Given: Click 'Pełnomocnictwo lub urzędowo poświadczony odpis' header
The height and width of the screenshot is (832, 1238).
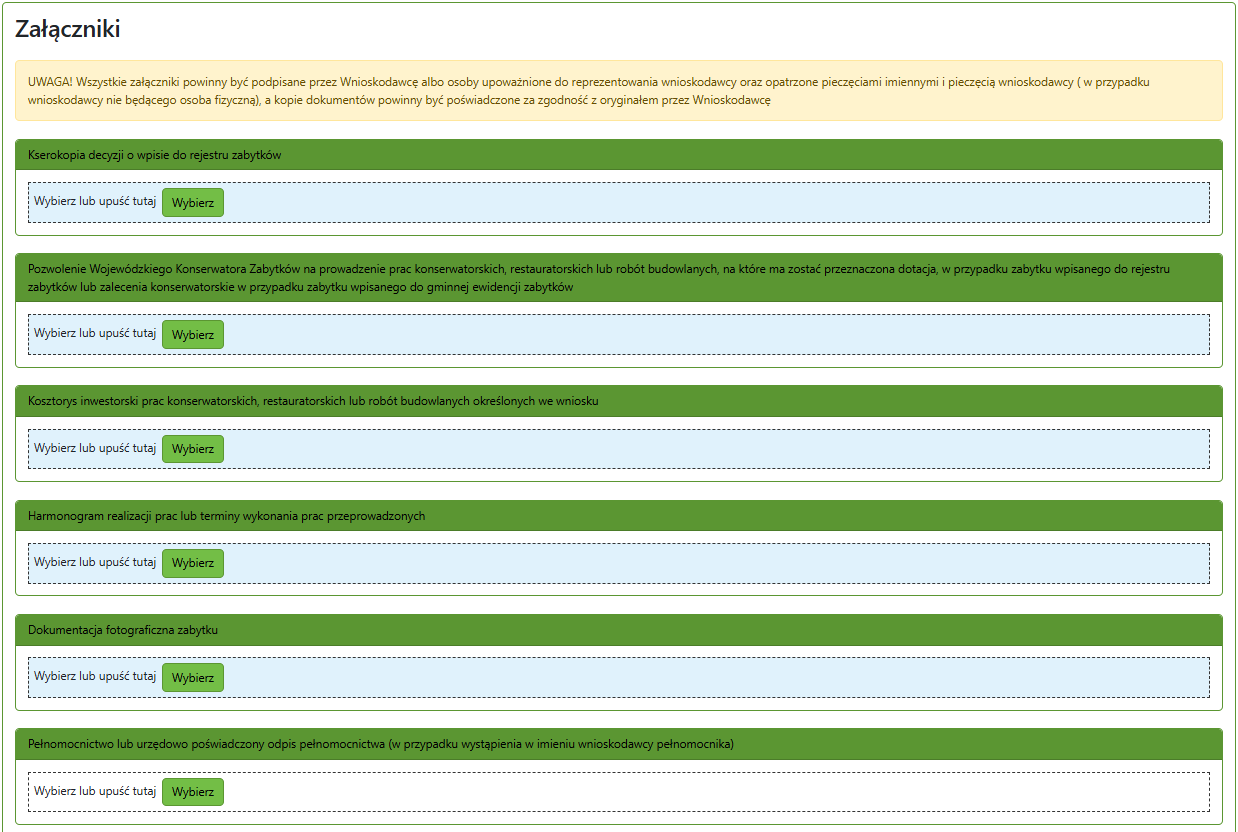Looking at the screenshot, I should coord(380,744).
